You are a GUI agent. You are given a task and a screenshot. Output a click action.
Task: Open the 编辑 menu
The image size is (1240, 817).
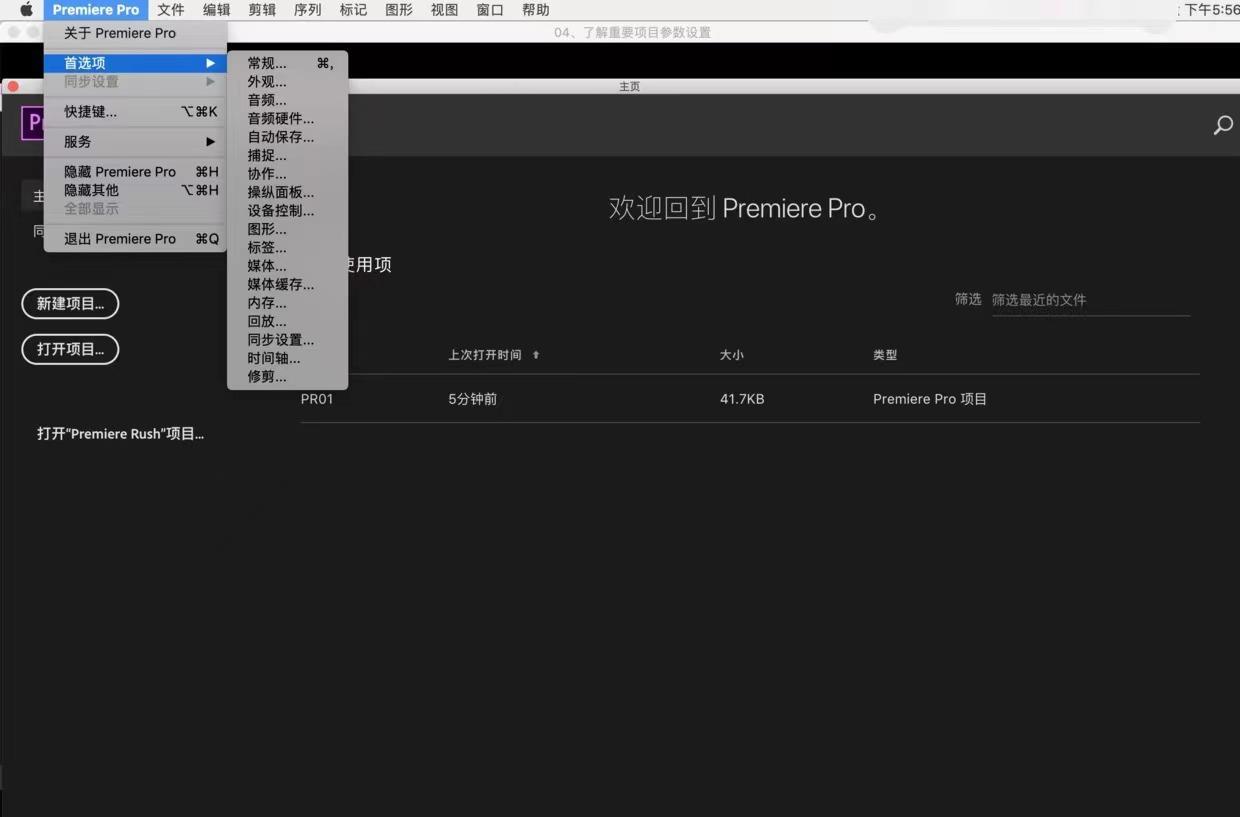coord(217,10)
